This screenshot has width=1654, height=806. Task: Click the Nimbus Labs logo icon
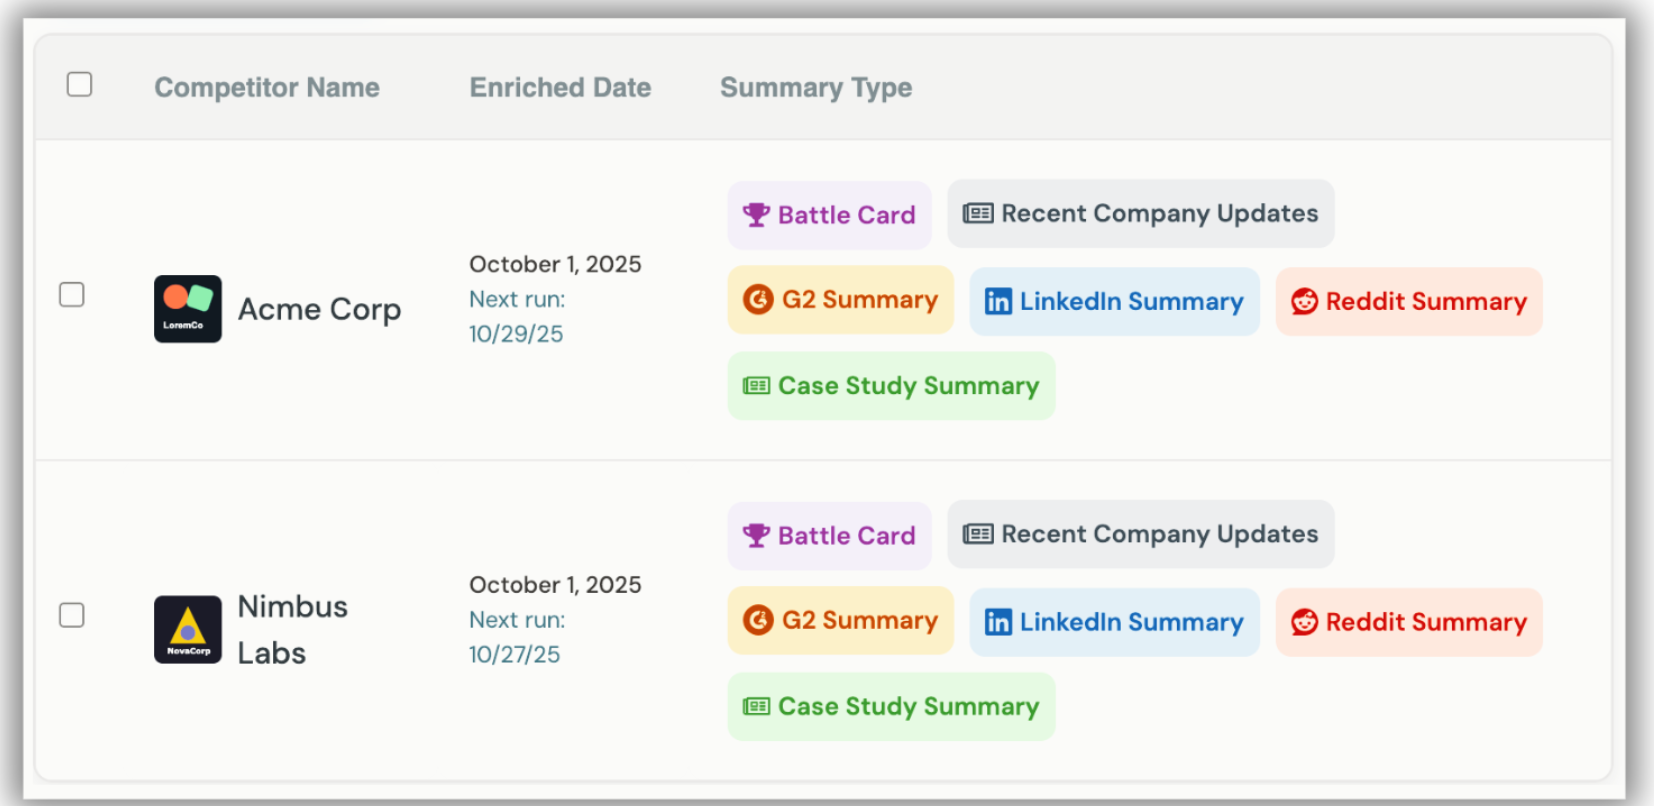pos(188,629)
